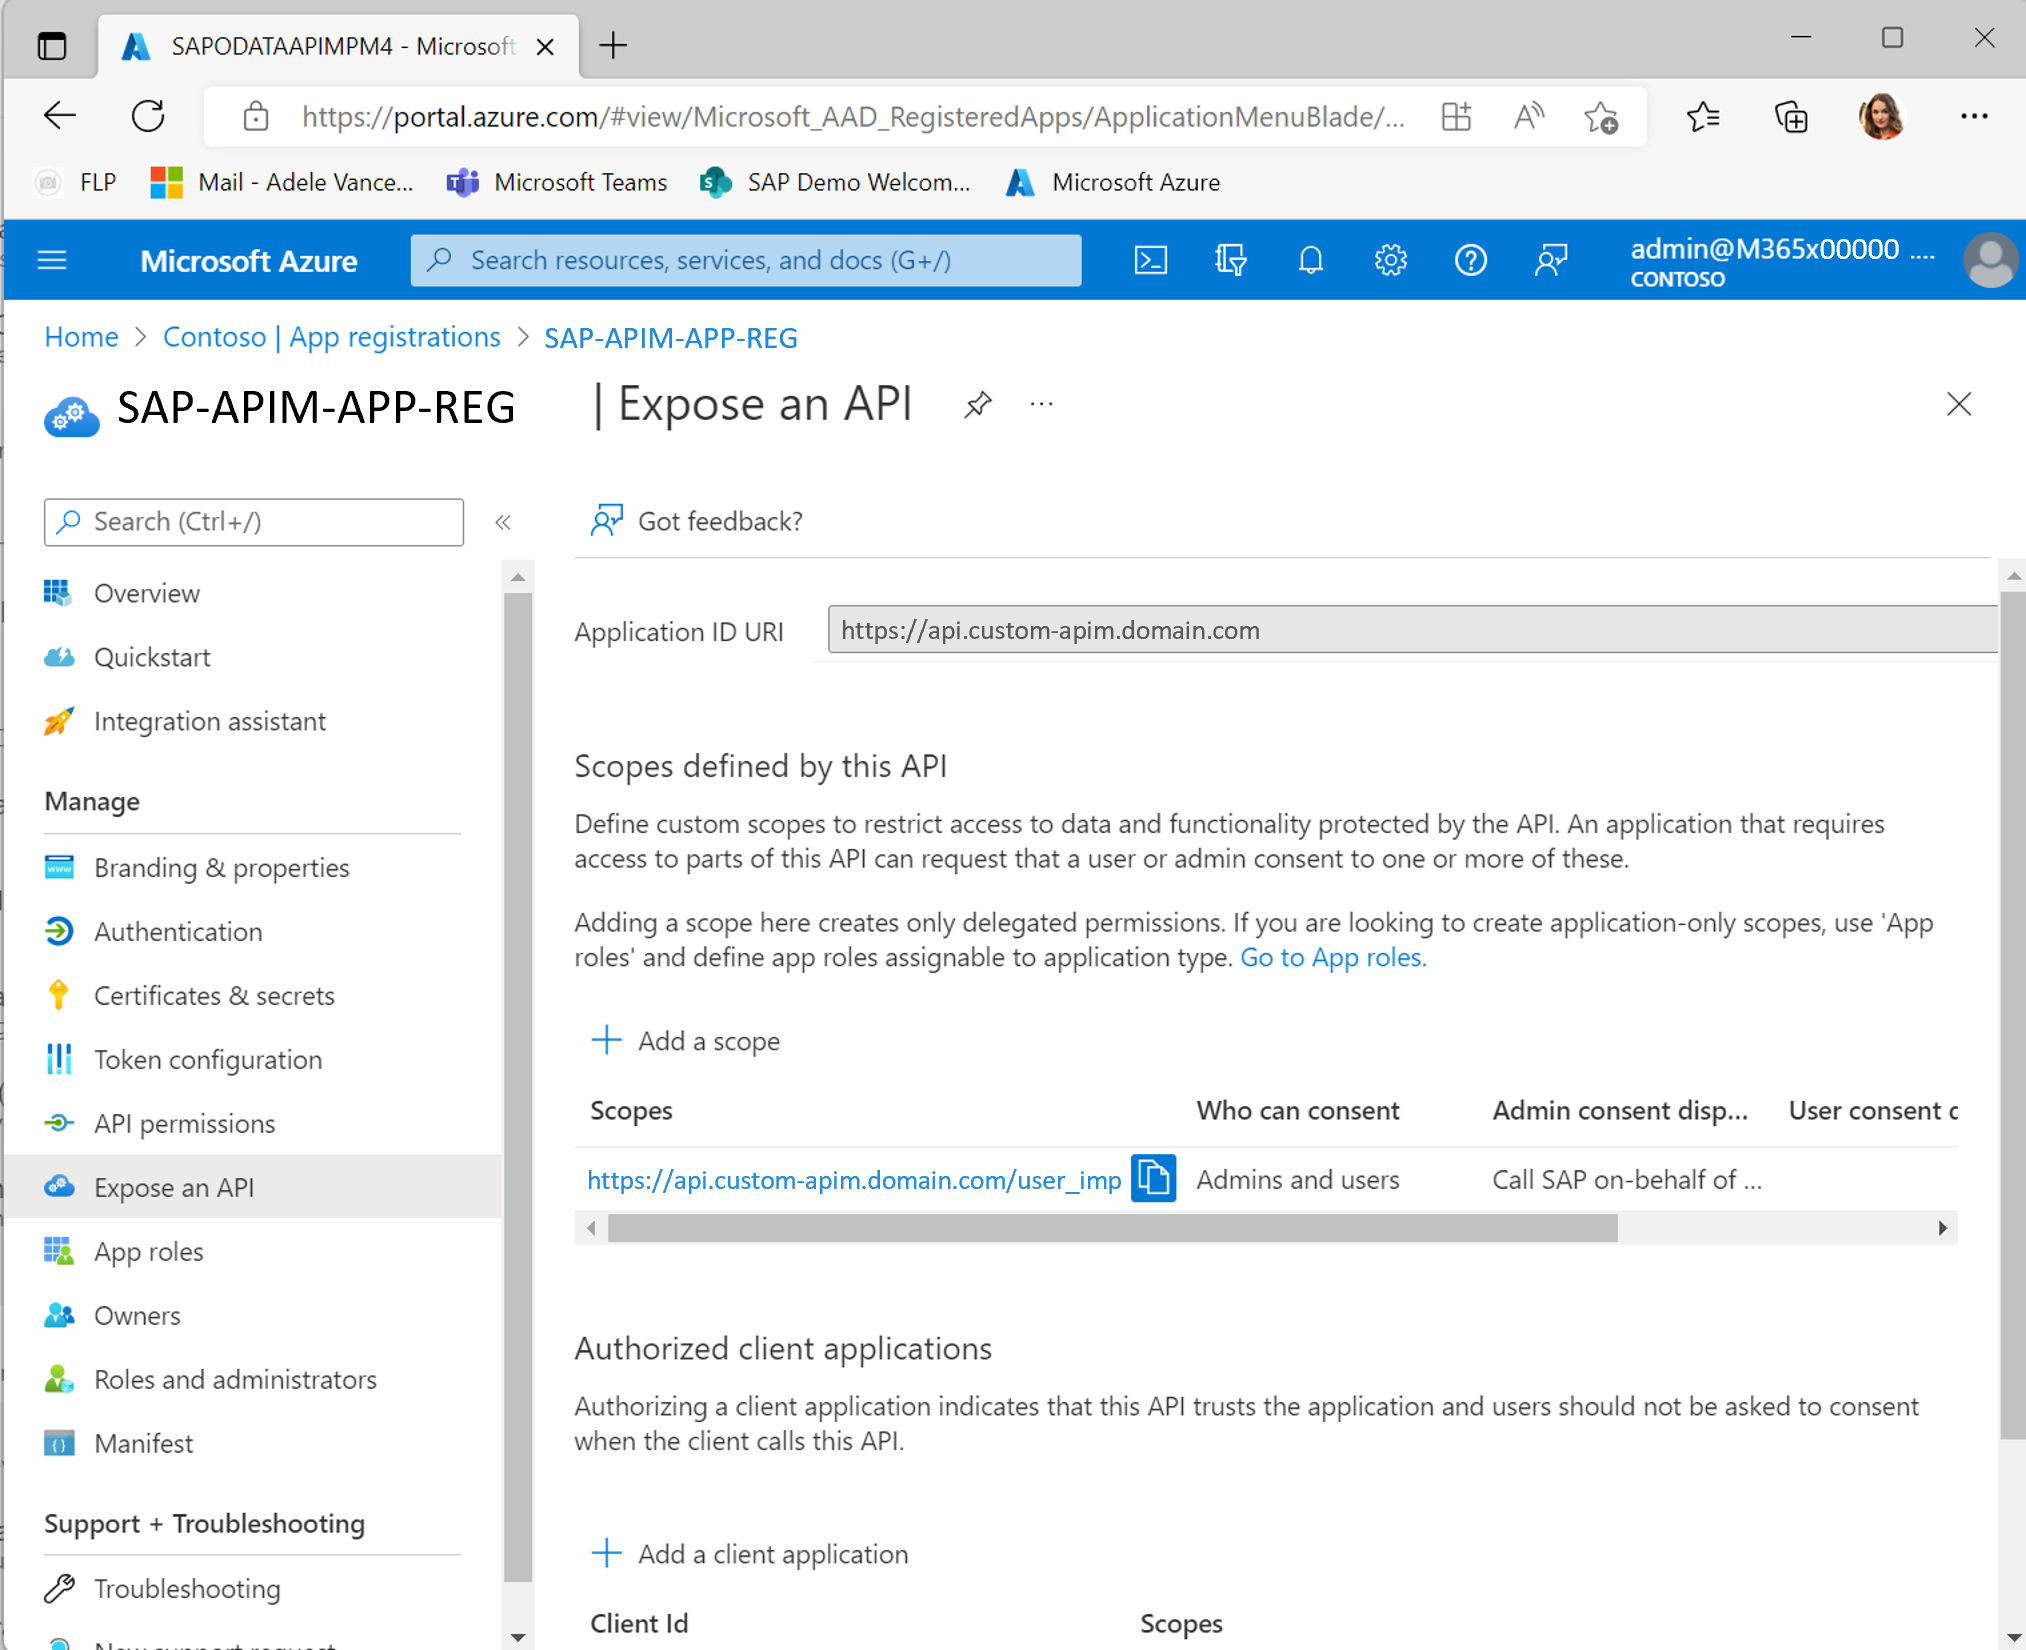Click Owners management icon

click(59, 1314)
